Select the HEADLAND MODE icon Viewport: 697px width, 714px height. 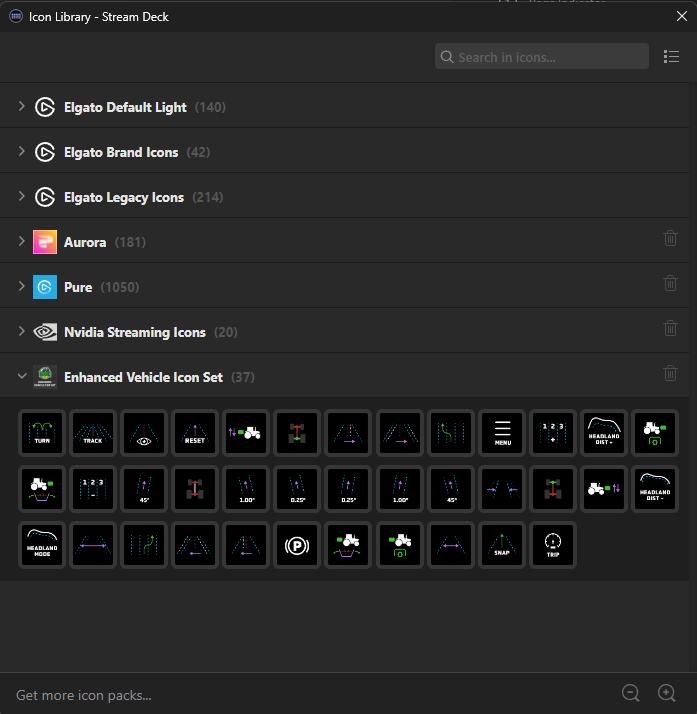tap(42, 545)
